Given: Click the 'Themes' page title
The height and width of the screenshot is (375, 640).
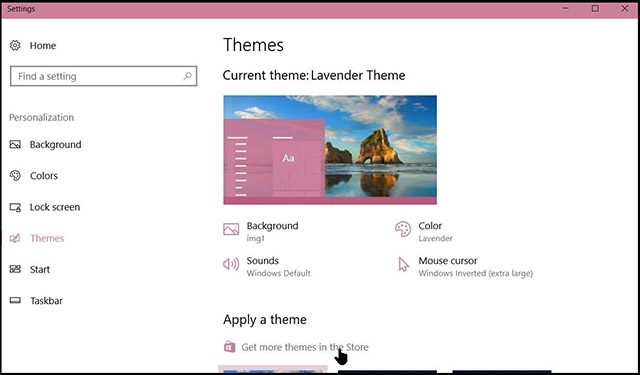Looking at the screenshot, I should [253, 45].
